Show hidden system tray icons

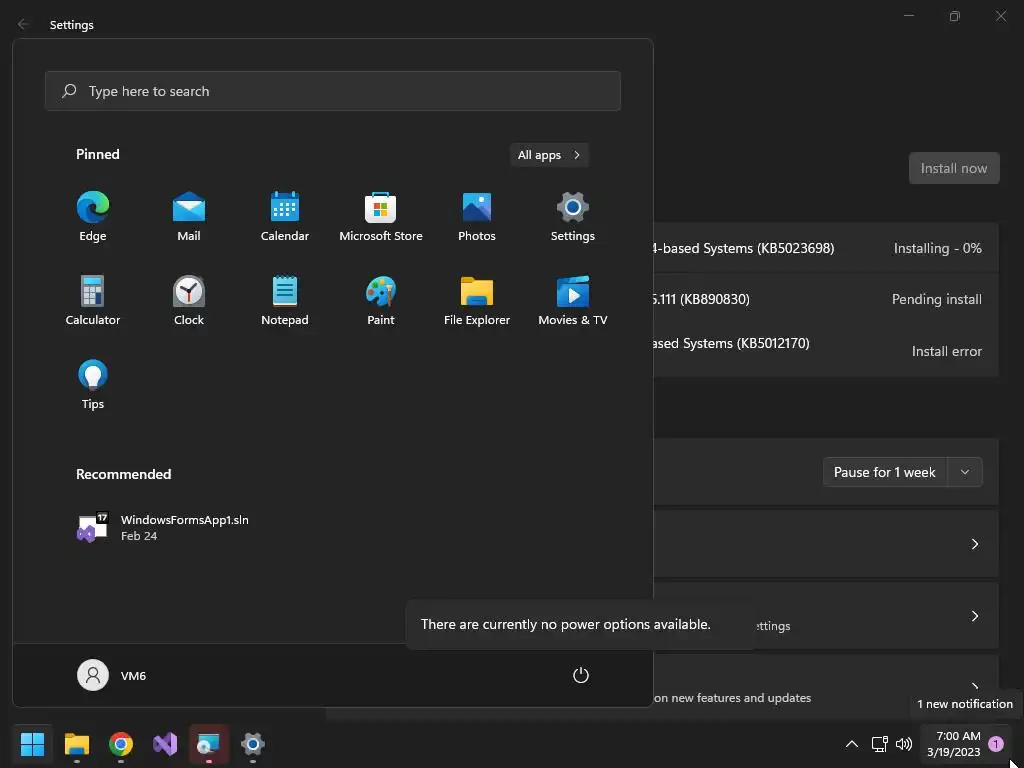tap(852, 743)
